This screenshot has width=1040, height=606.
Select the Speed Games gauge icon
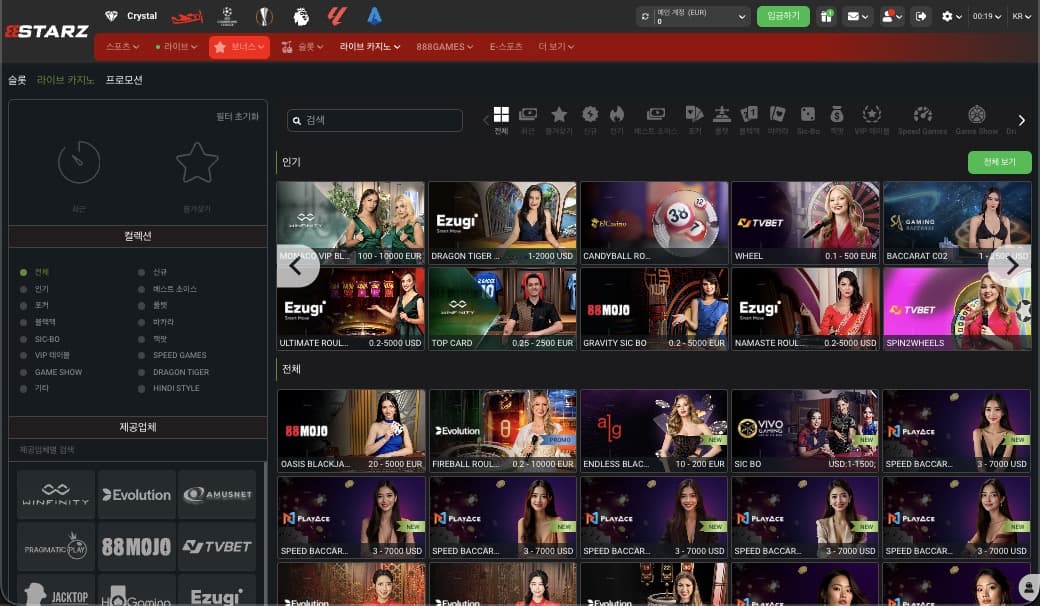pyautogui.click(x=922, y=115)
